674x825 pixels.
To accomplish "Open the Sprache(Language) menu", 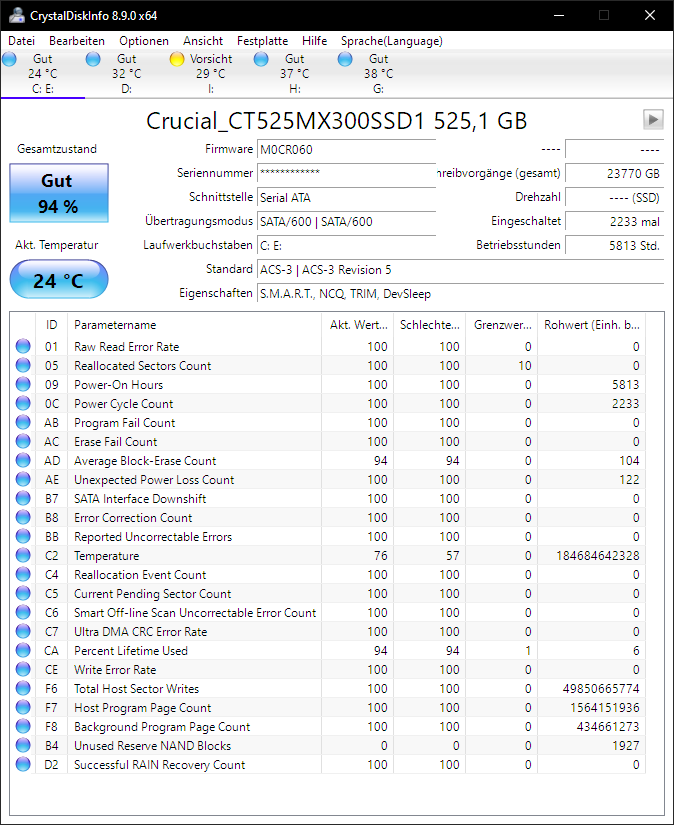I will 391,41.
